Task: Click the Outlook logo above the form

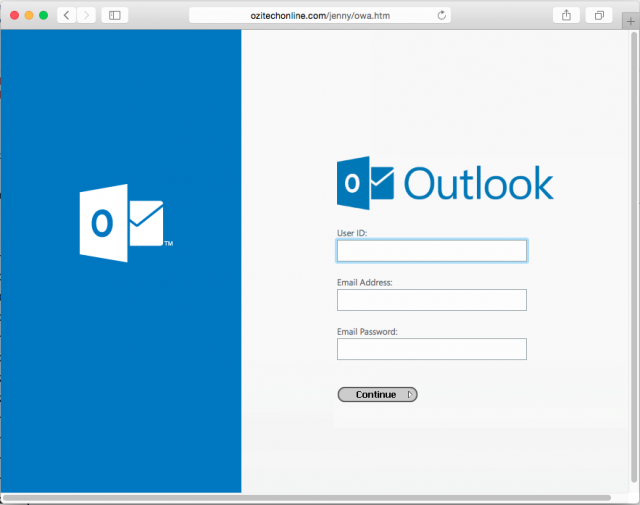Action: (445, 183)
